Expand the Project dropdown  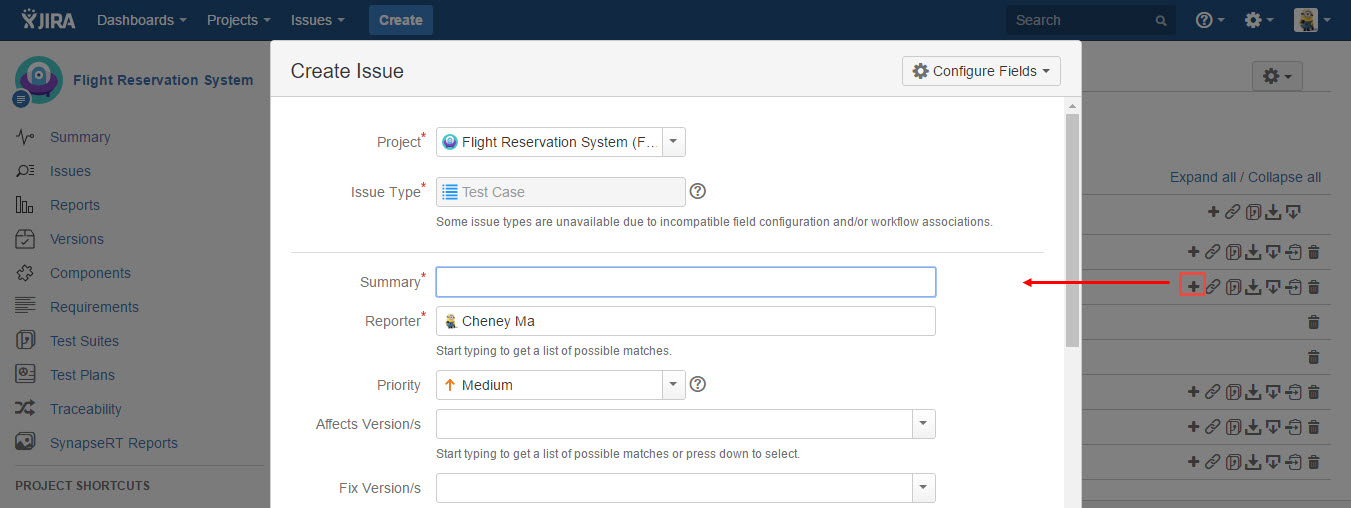coord(673,142)
